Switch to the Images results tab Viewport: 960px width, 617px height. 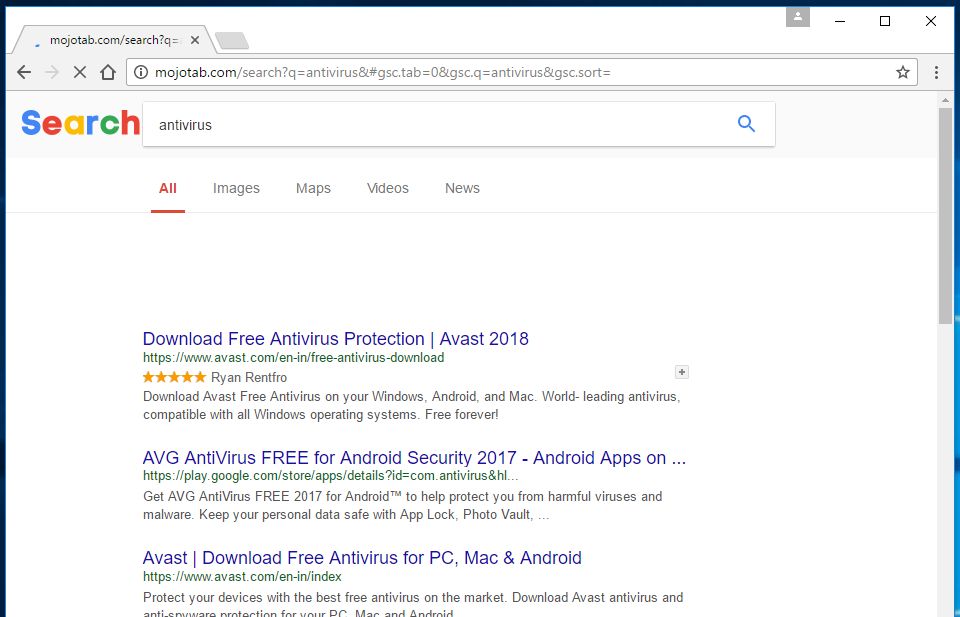point(236,188)
